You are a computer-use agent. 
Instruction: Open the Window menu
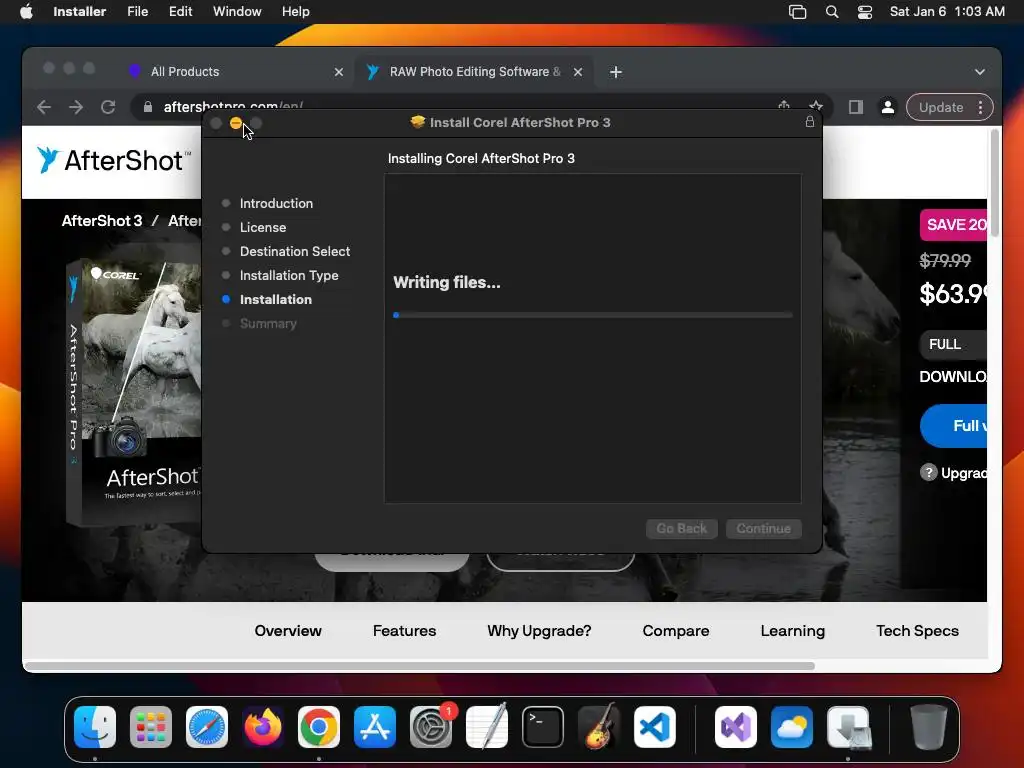237,12
